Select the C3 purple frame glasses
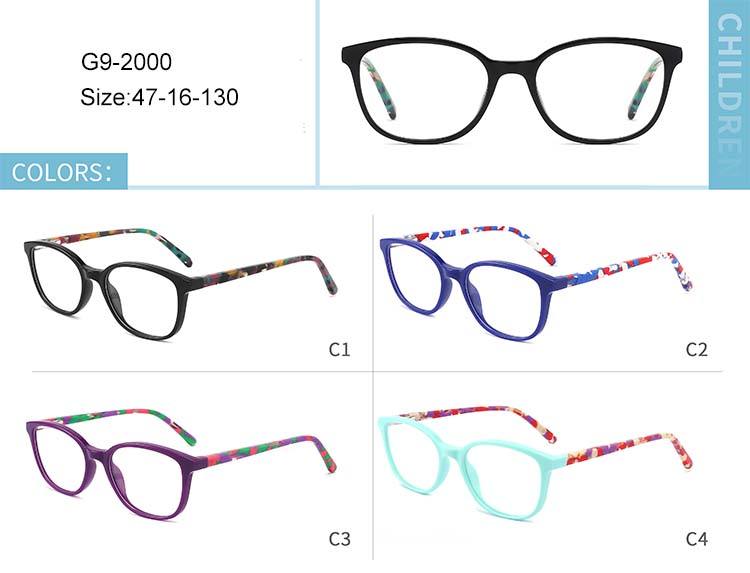 pos(181,464)
